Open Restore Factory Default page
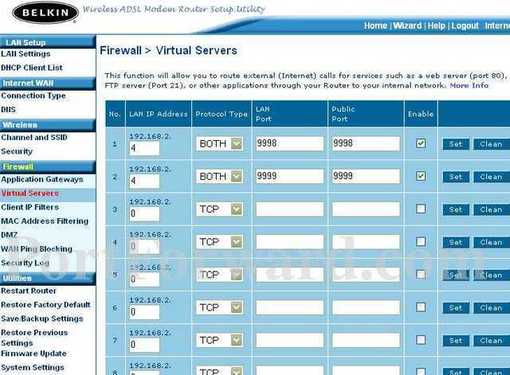 [x=46, y=305]
